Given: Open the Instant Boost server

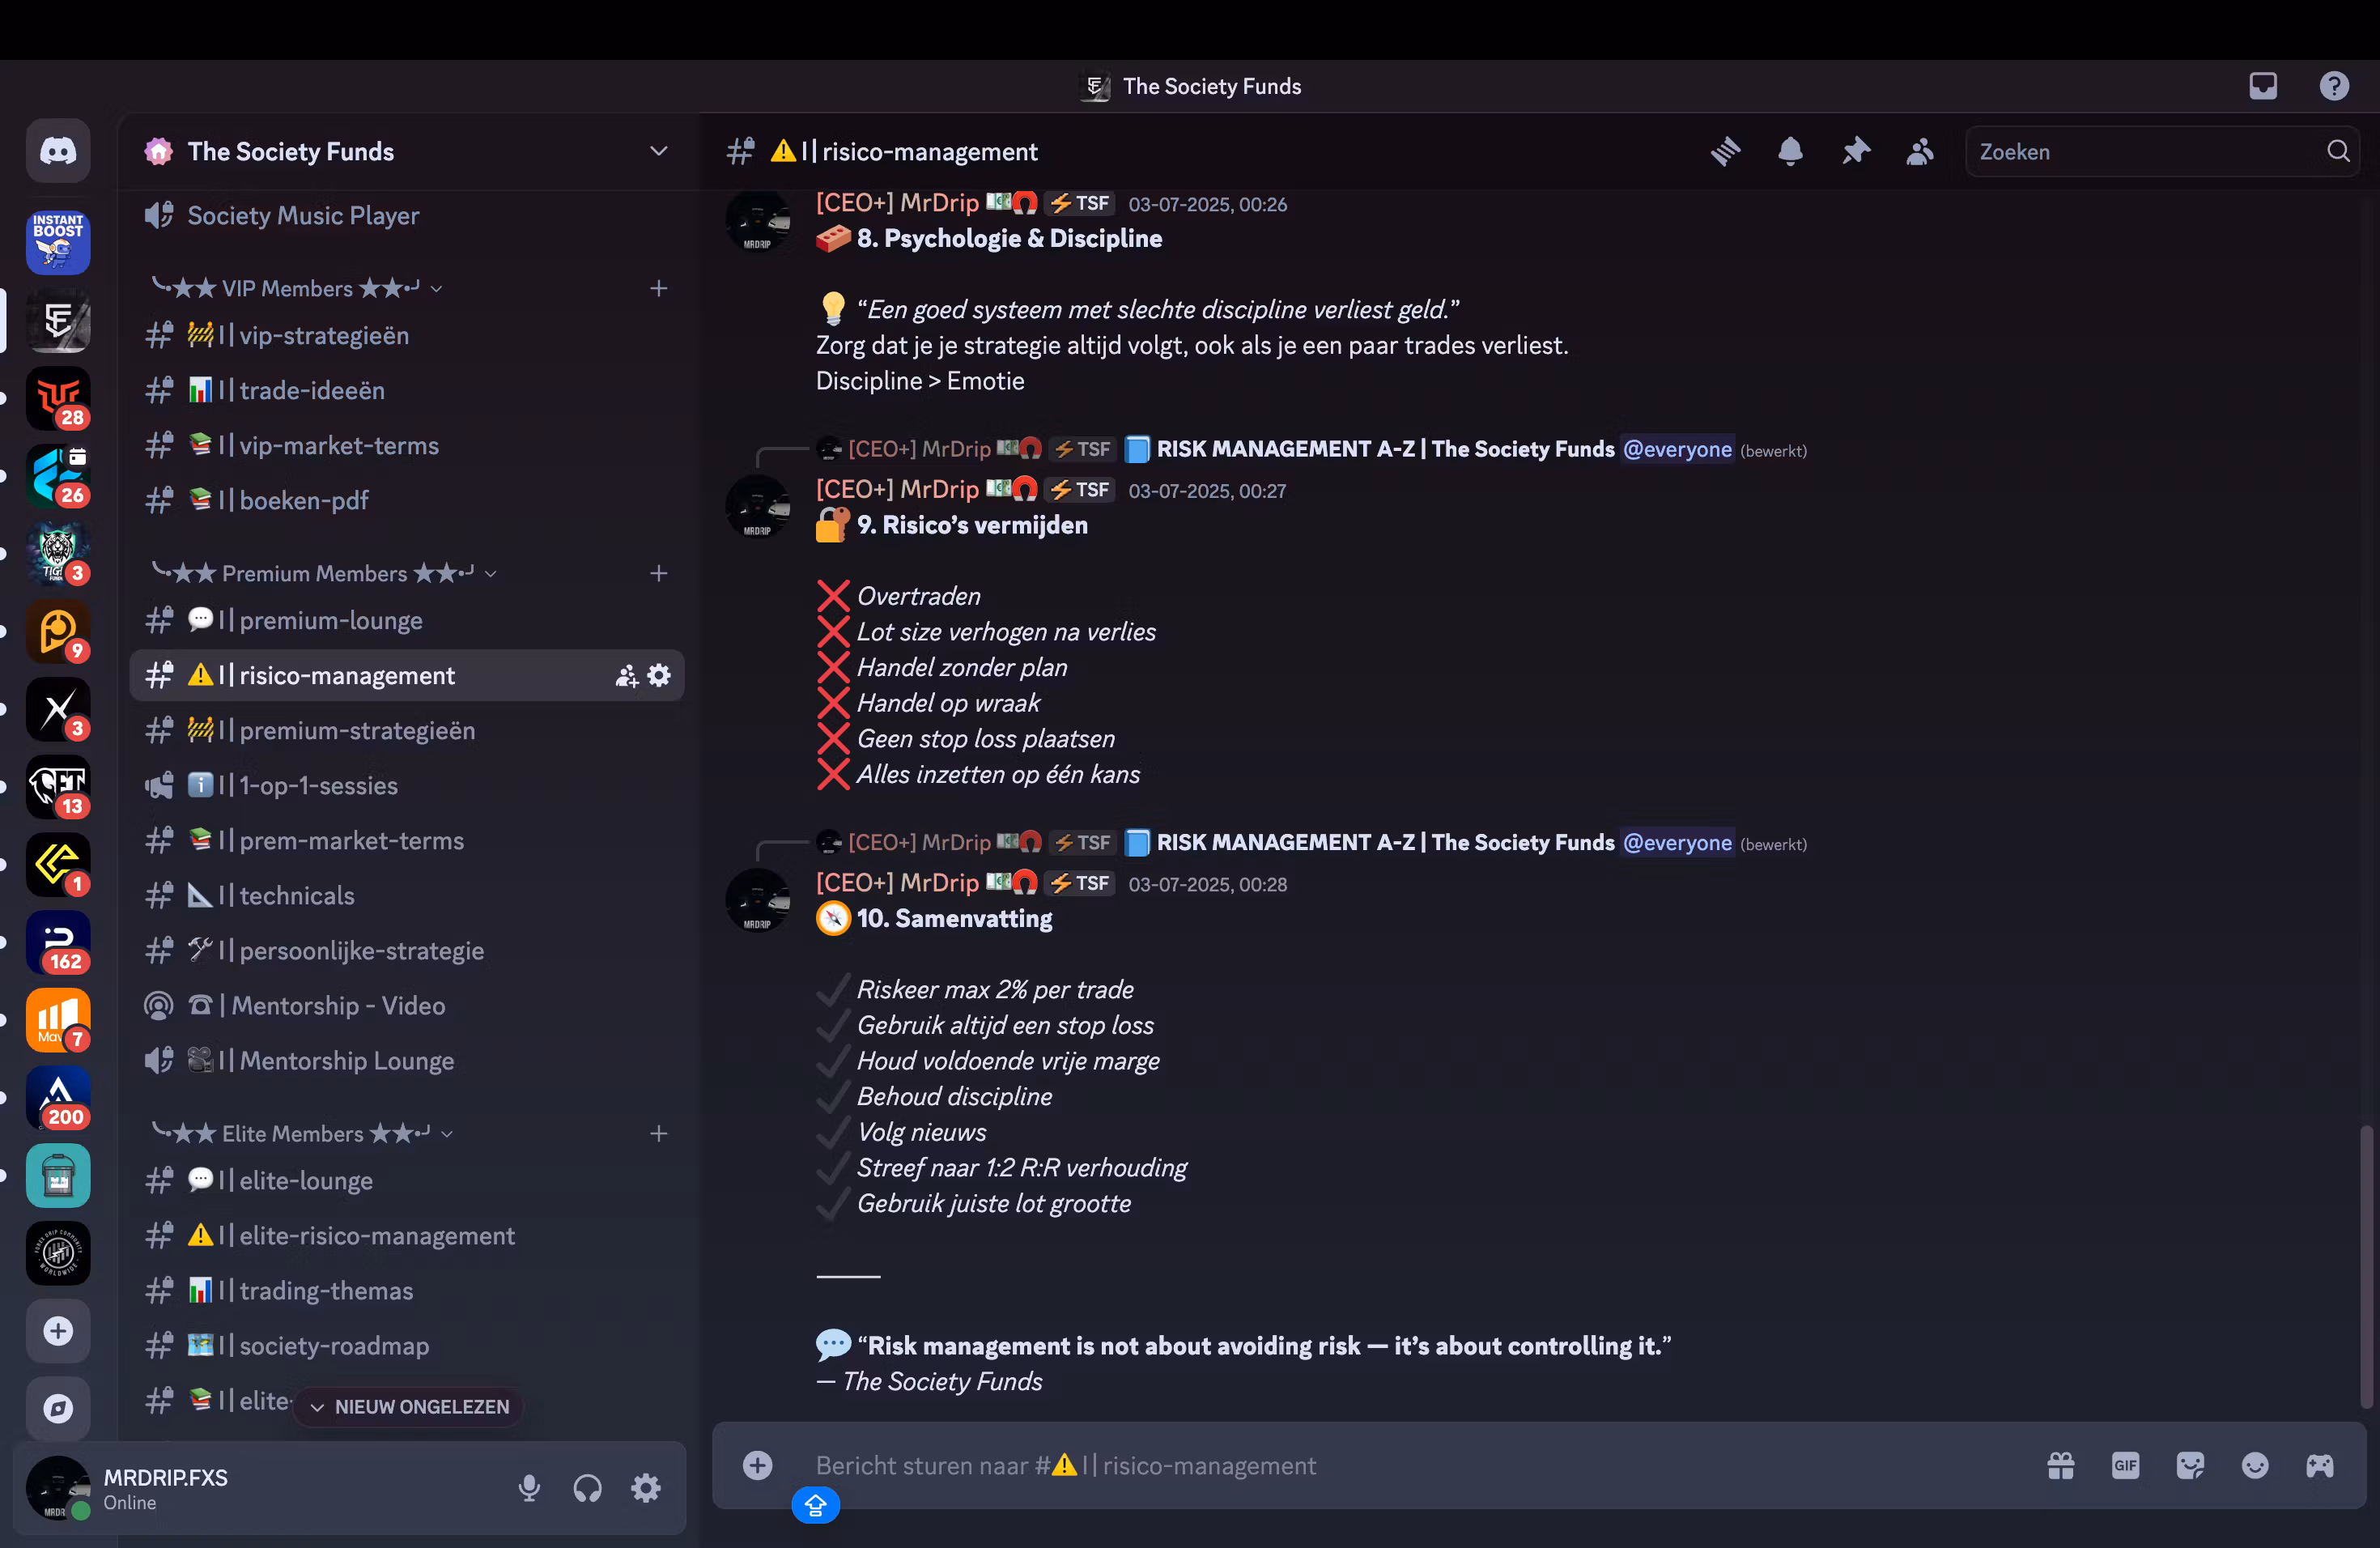Looking at the screenshot, I should [58, 242].
